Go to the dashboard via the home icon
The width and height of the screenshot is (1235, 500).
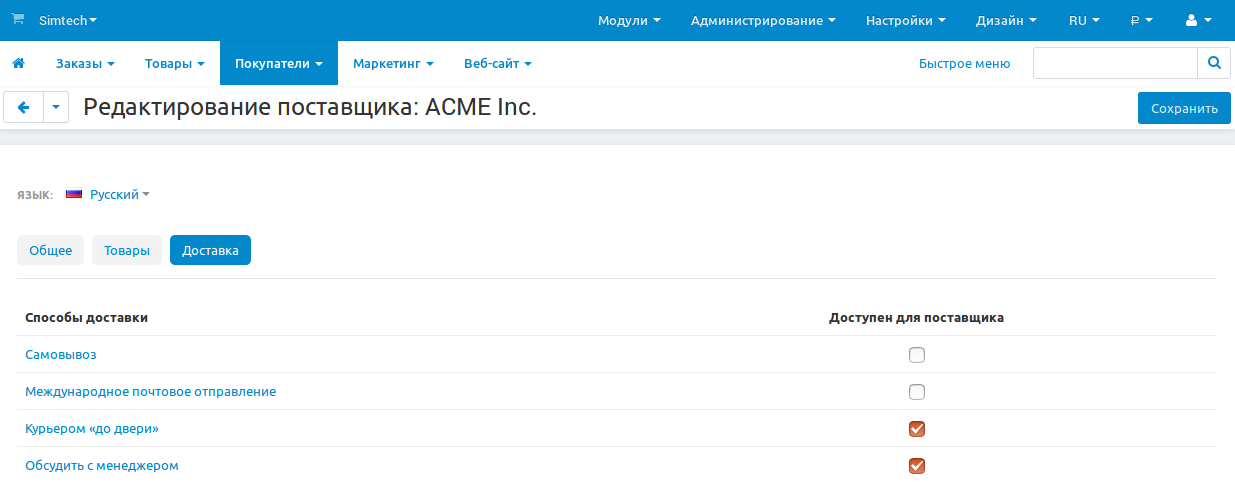[x=18, y=63]
